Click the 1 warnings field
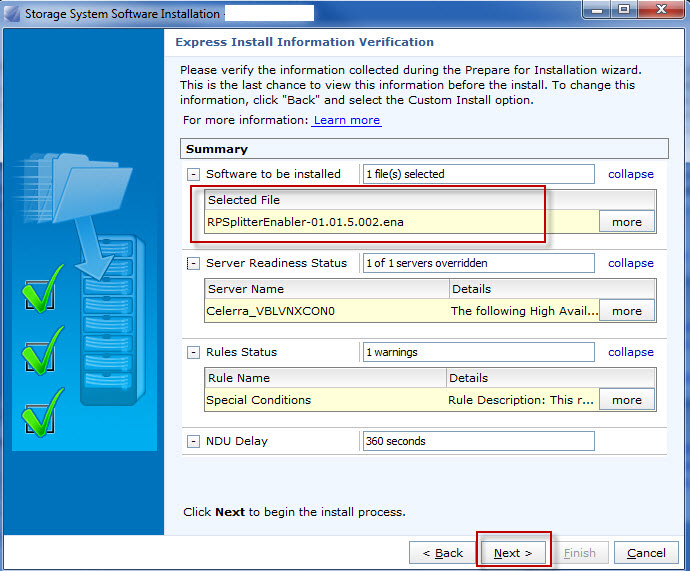The width and height of the screenshot is (690, 571). pos(478,352)
